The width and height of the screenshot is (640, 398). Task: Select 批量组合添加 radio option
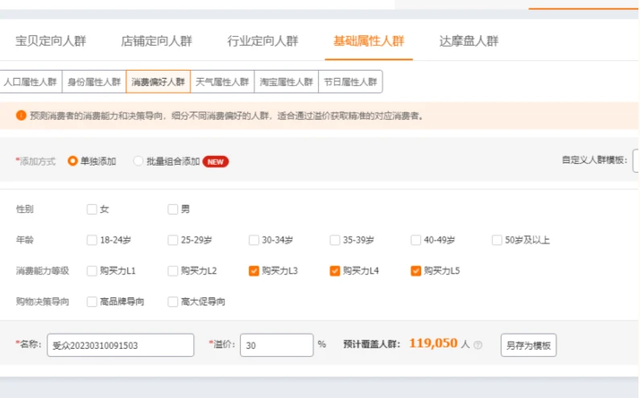click(138, 161)
